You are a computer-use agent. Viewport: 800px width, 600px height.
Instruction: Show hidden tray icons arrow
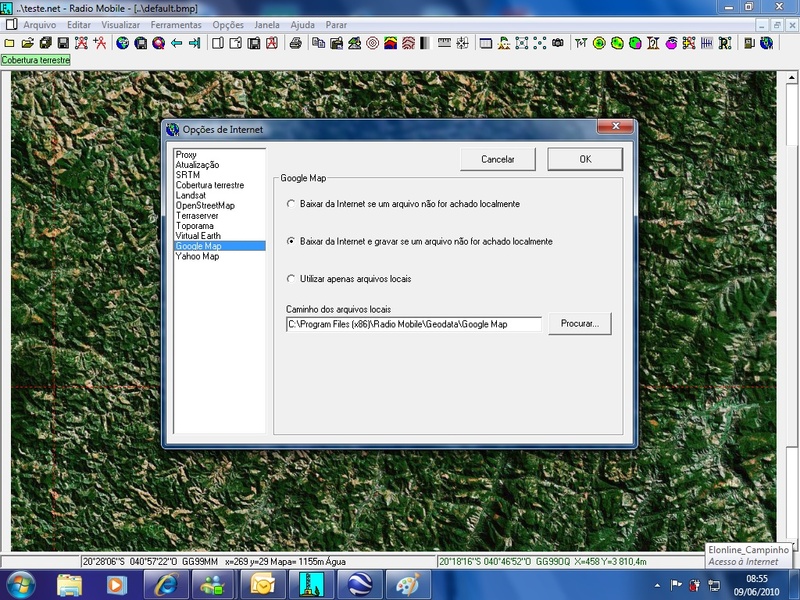[x=657, y=585]
